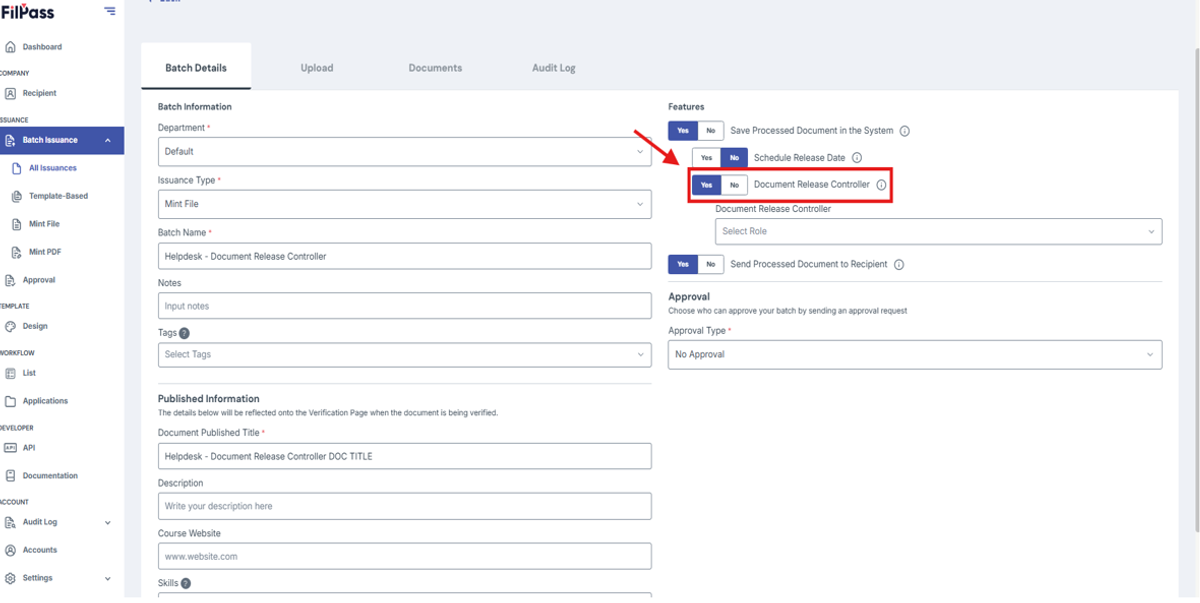Open the Approval Type dropdown
Screen dimensions: 1200x603
[915, 354]
